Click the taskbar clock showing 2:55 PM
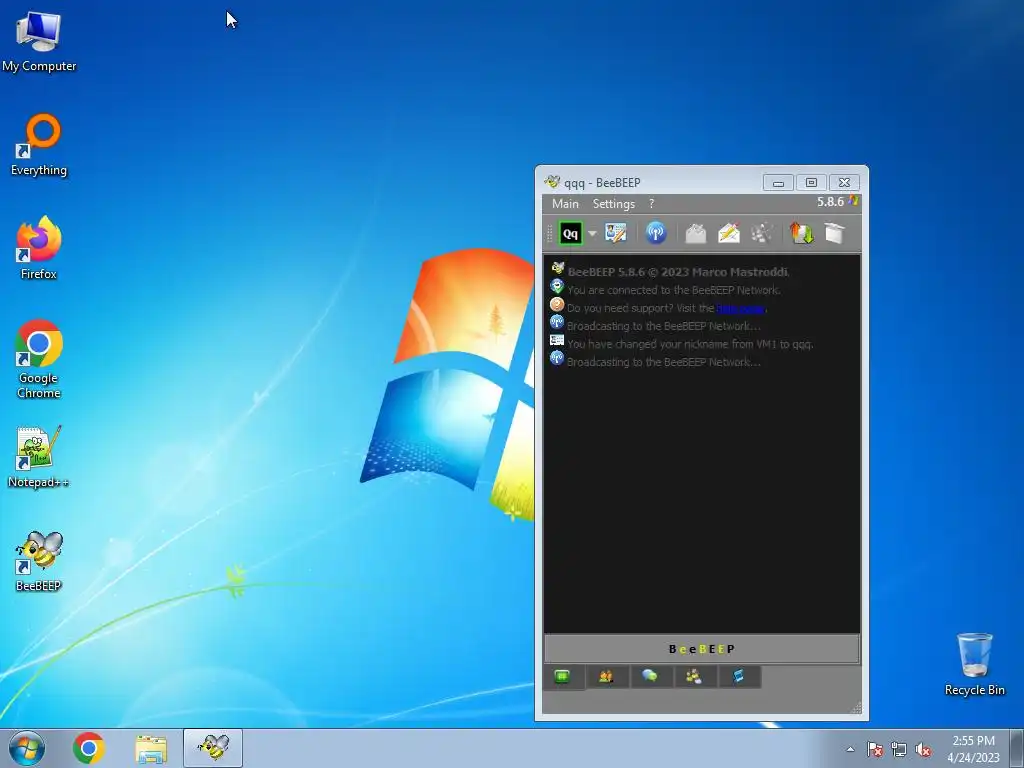The image size is (1024, 768). 973,748
